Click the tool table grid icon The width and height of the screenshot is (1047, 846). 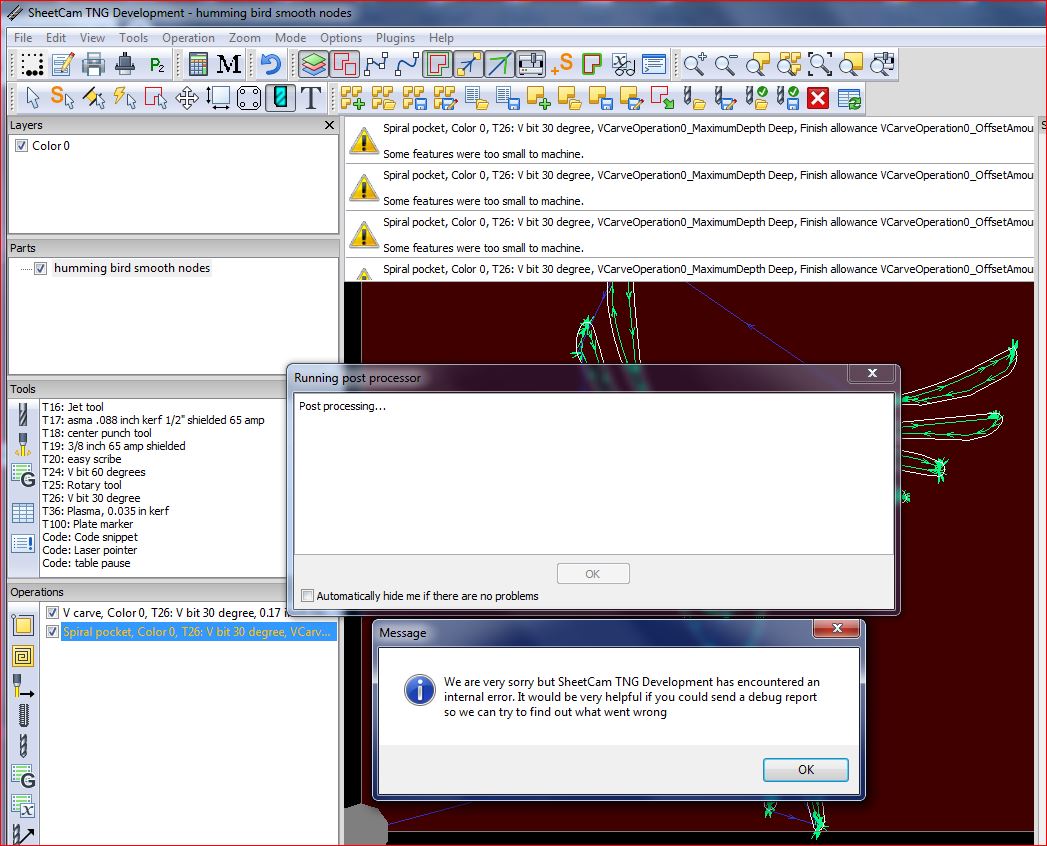[23, 513]
